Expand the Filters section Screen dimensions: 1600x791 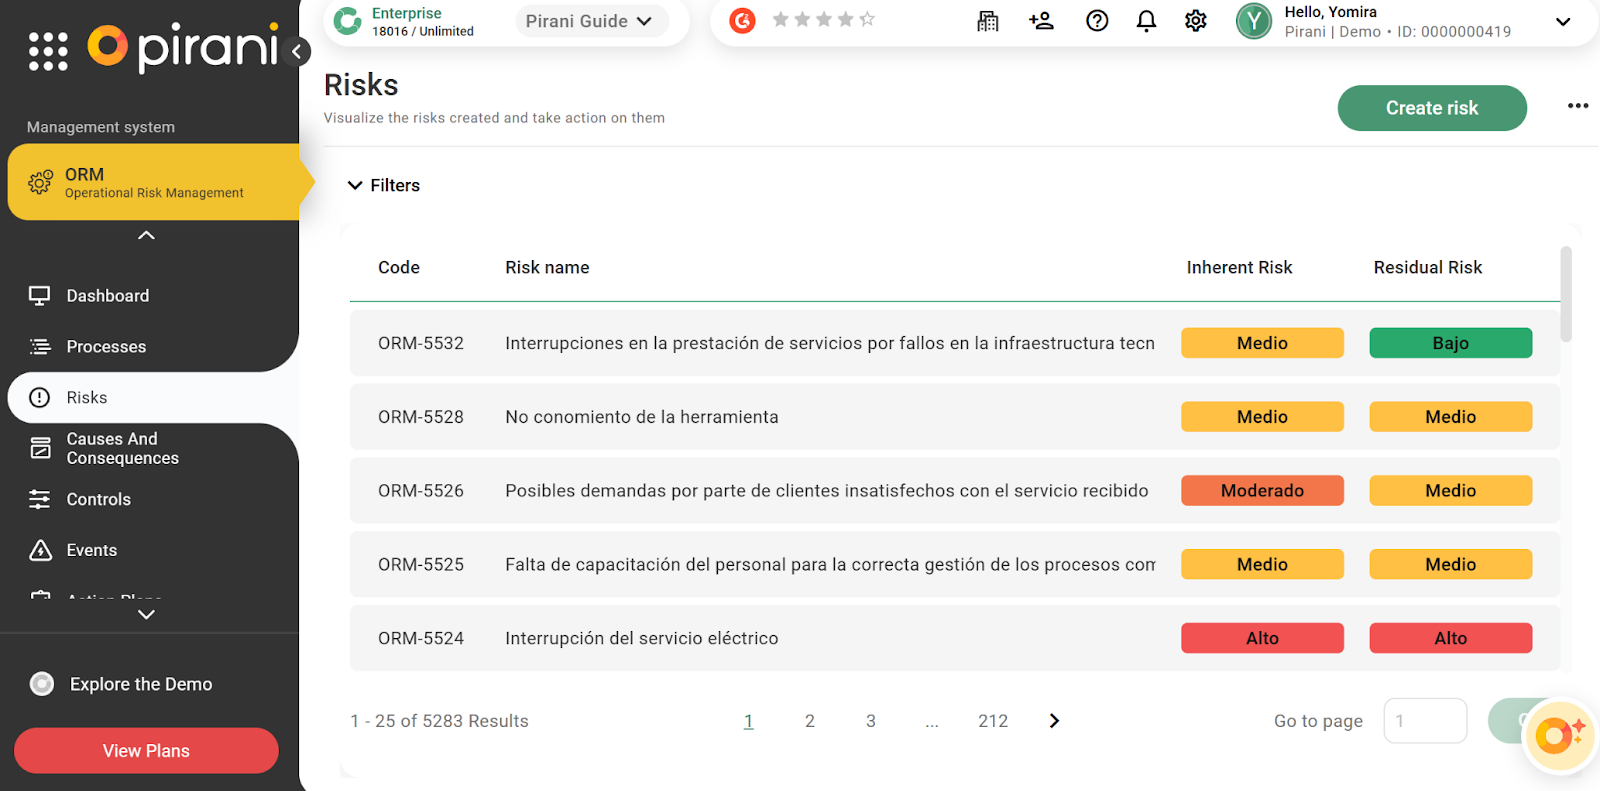coord(383,185)
